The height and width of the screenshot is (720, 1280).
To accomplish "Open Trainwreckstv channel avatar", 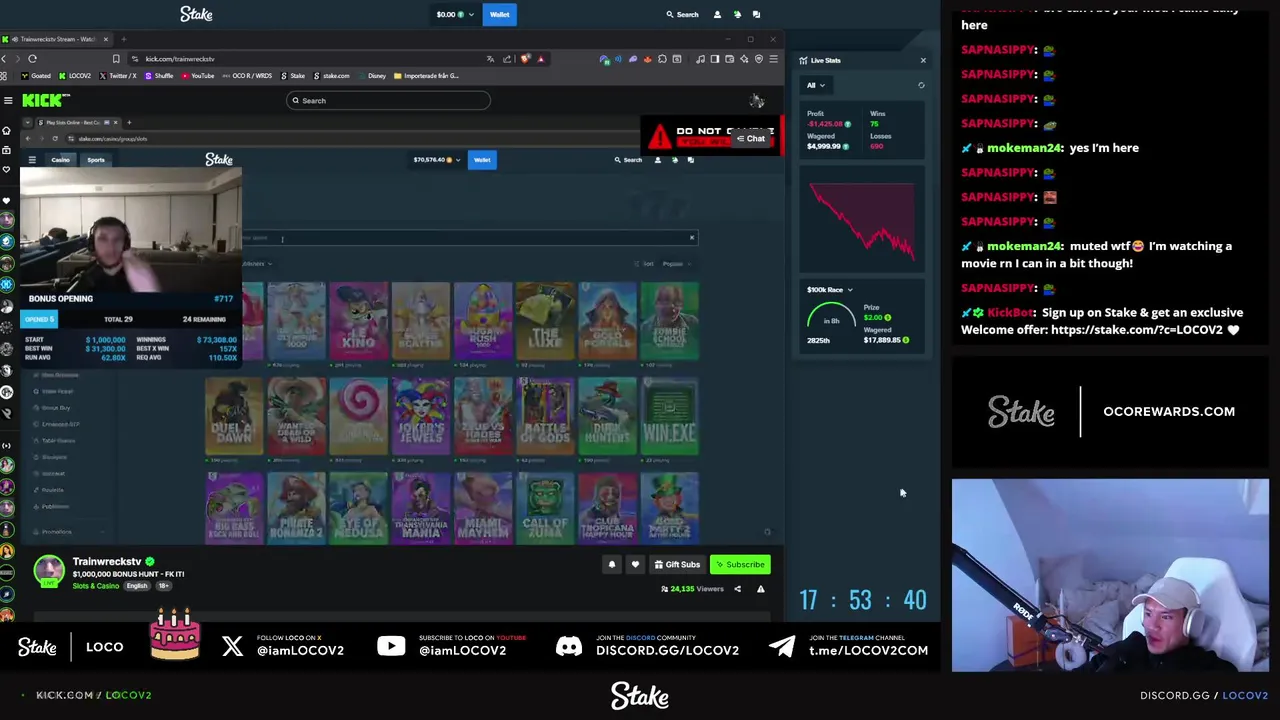I will click(49, 571).
